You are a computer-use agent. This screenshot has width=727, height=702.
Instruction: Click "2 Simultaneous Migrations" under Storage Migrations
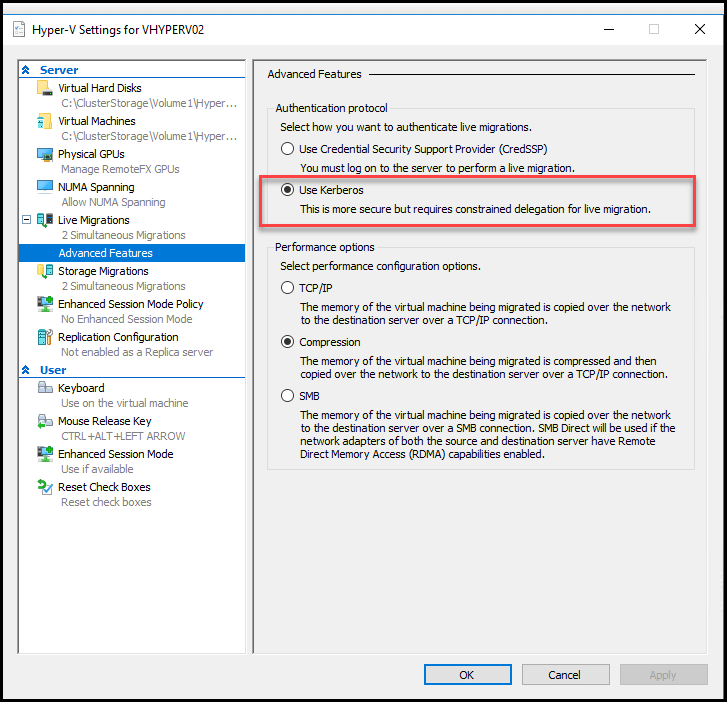[123, 286]
